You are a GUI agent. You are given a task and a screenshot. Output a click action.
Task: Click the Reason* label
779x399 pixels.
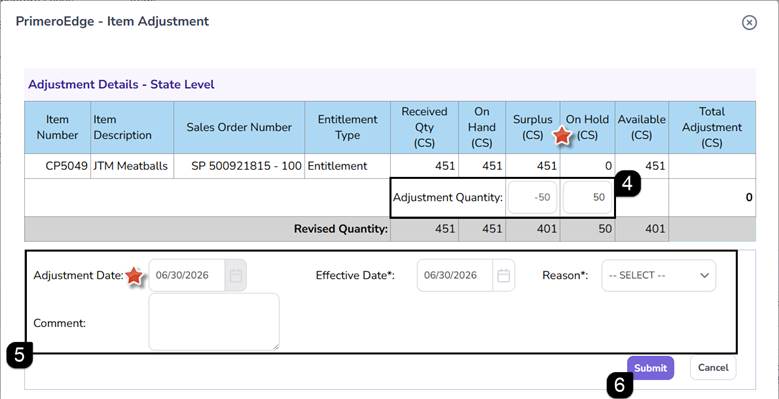tap(565, 275)
